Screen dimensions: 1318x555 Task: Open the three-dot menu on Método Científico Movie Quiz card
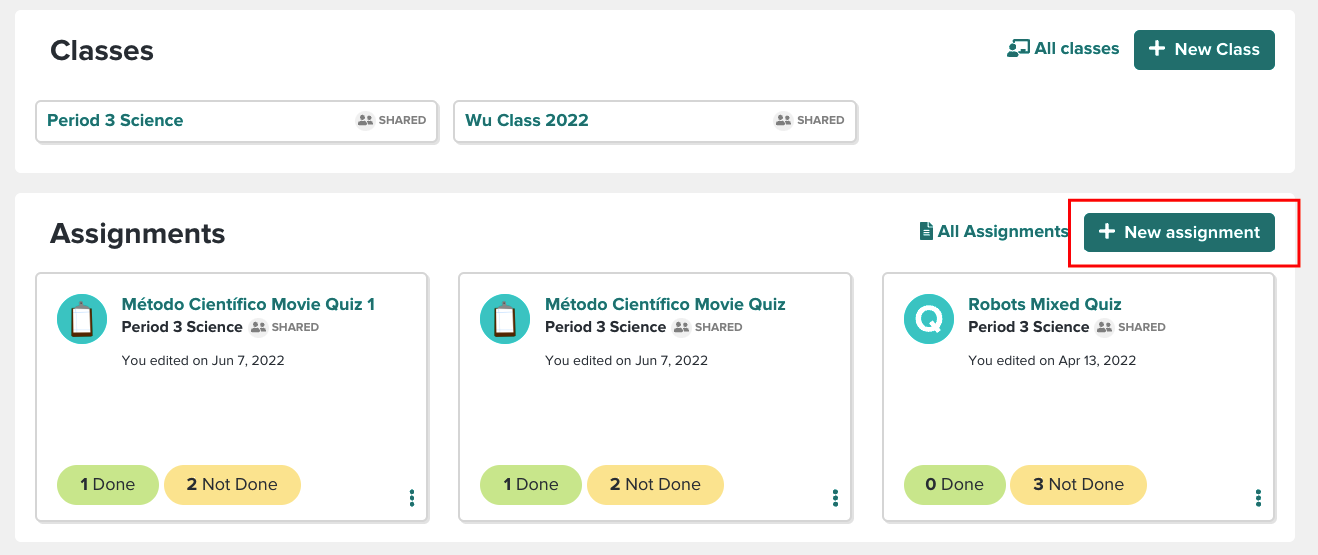coord(835,498)
